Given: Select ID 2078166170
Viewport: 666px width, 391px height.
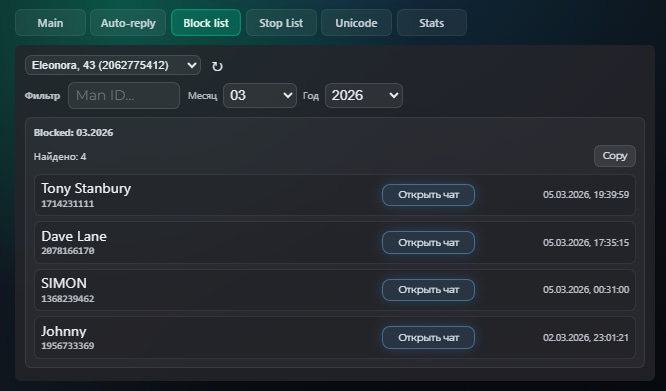Looking at the screenshot, I should [x=68, y=251].
